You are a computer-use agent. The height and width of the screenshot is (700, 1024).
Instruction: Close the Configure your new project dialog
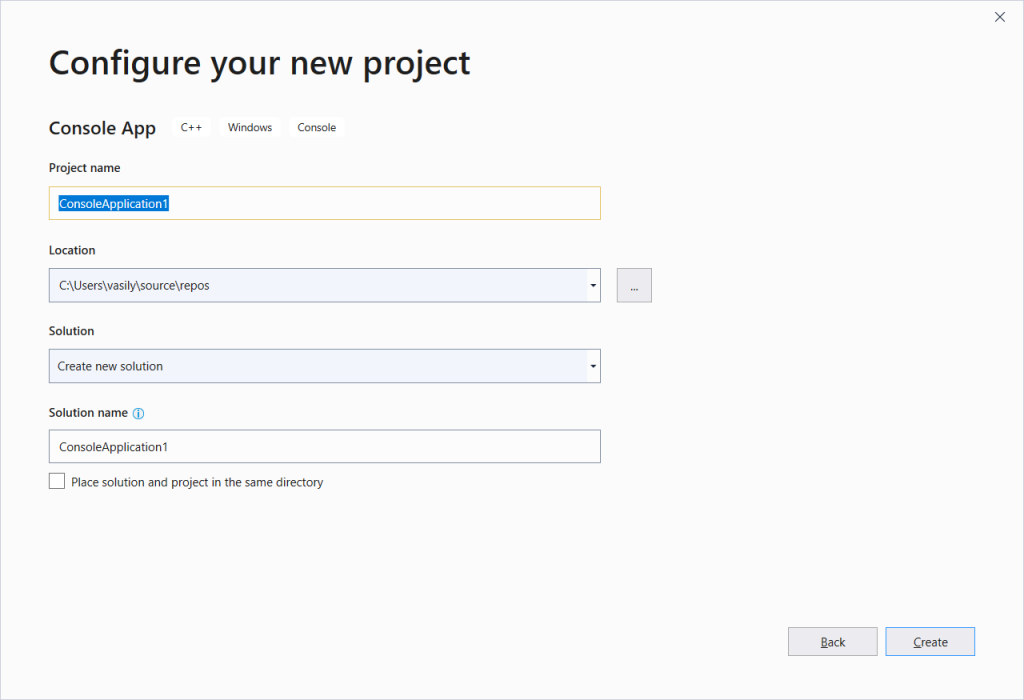point(999,17)
